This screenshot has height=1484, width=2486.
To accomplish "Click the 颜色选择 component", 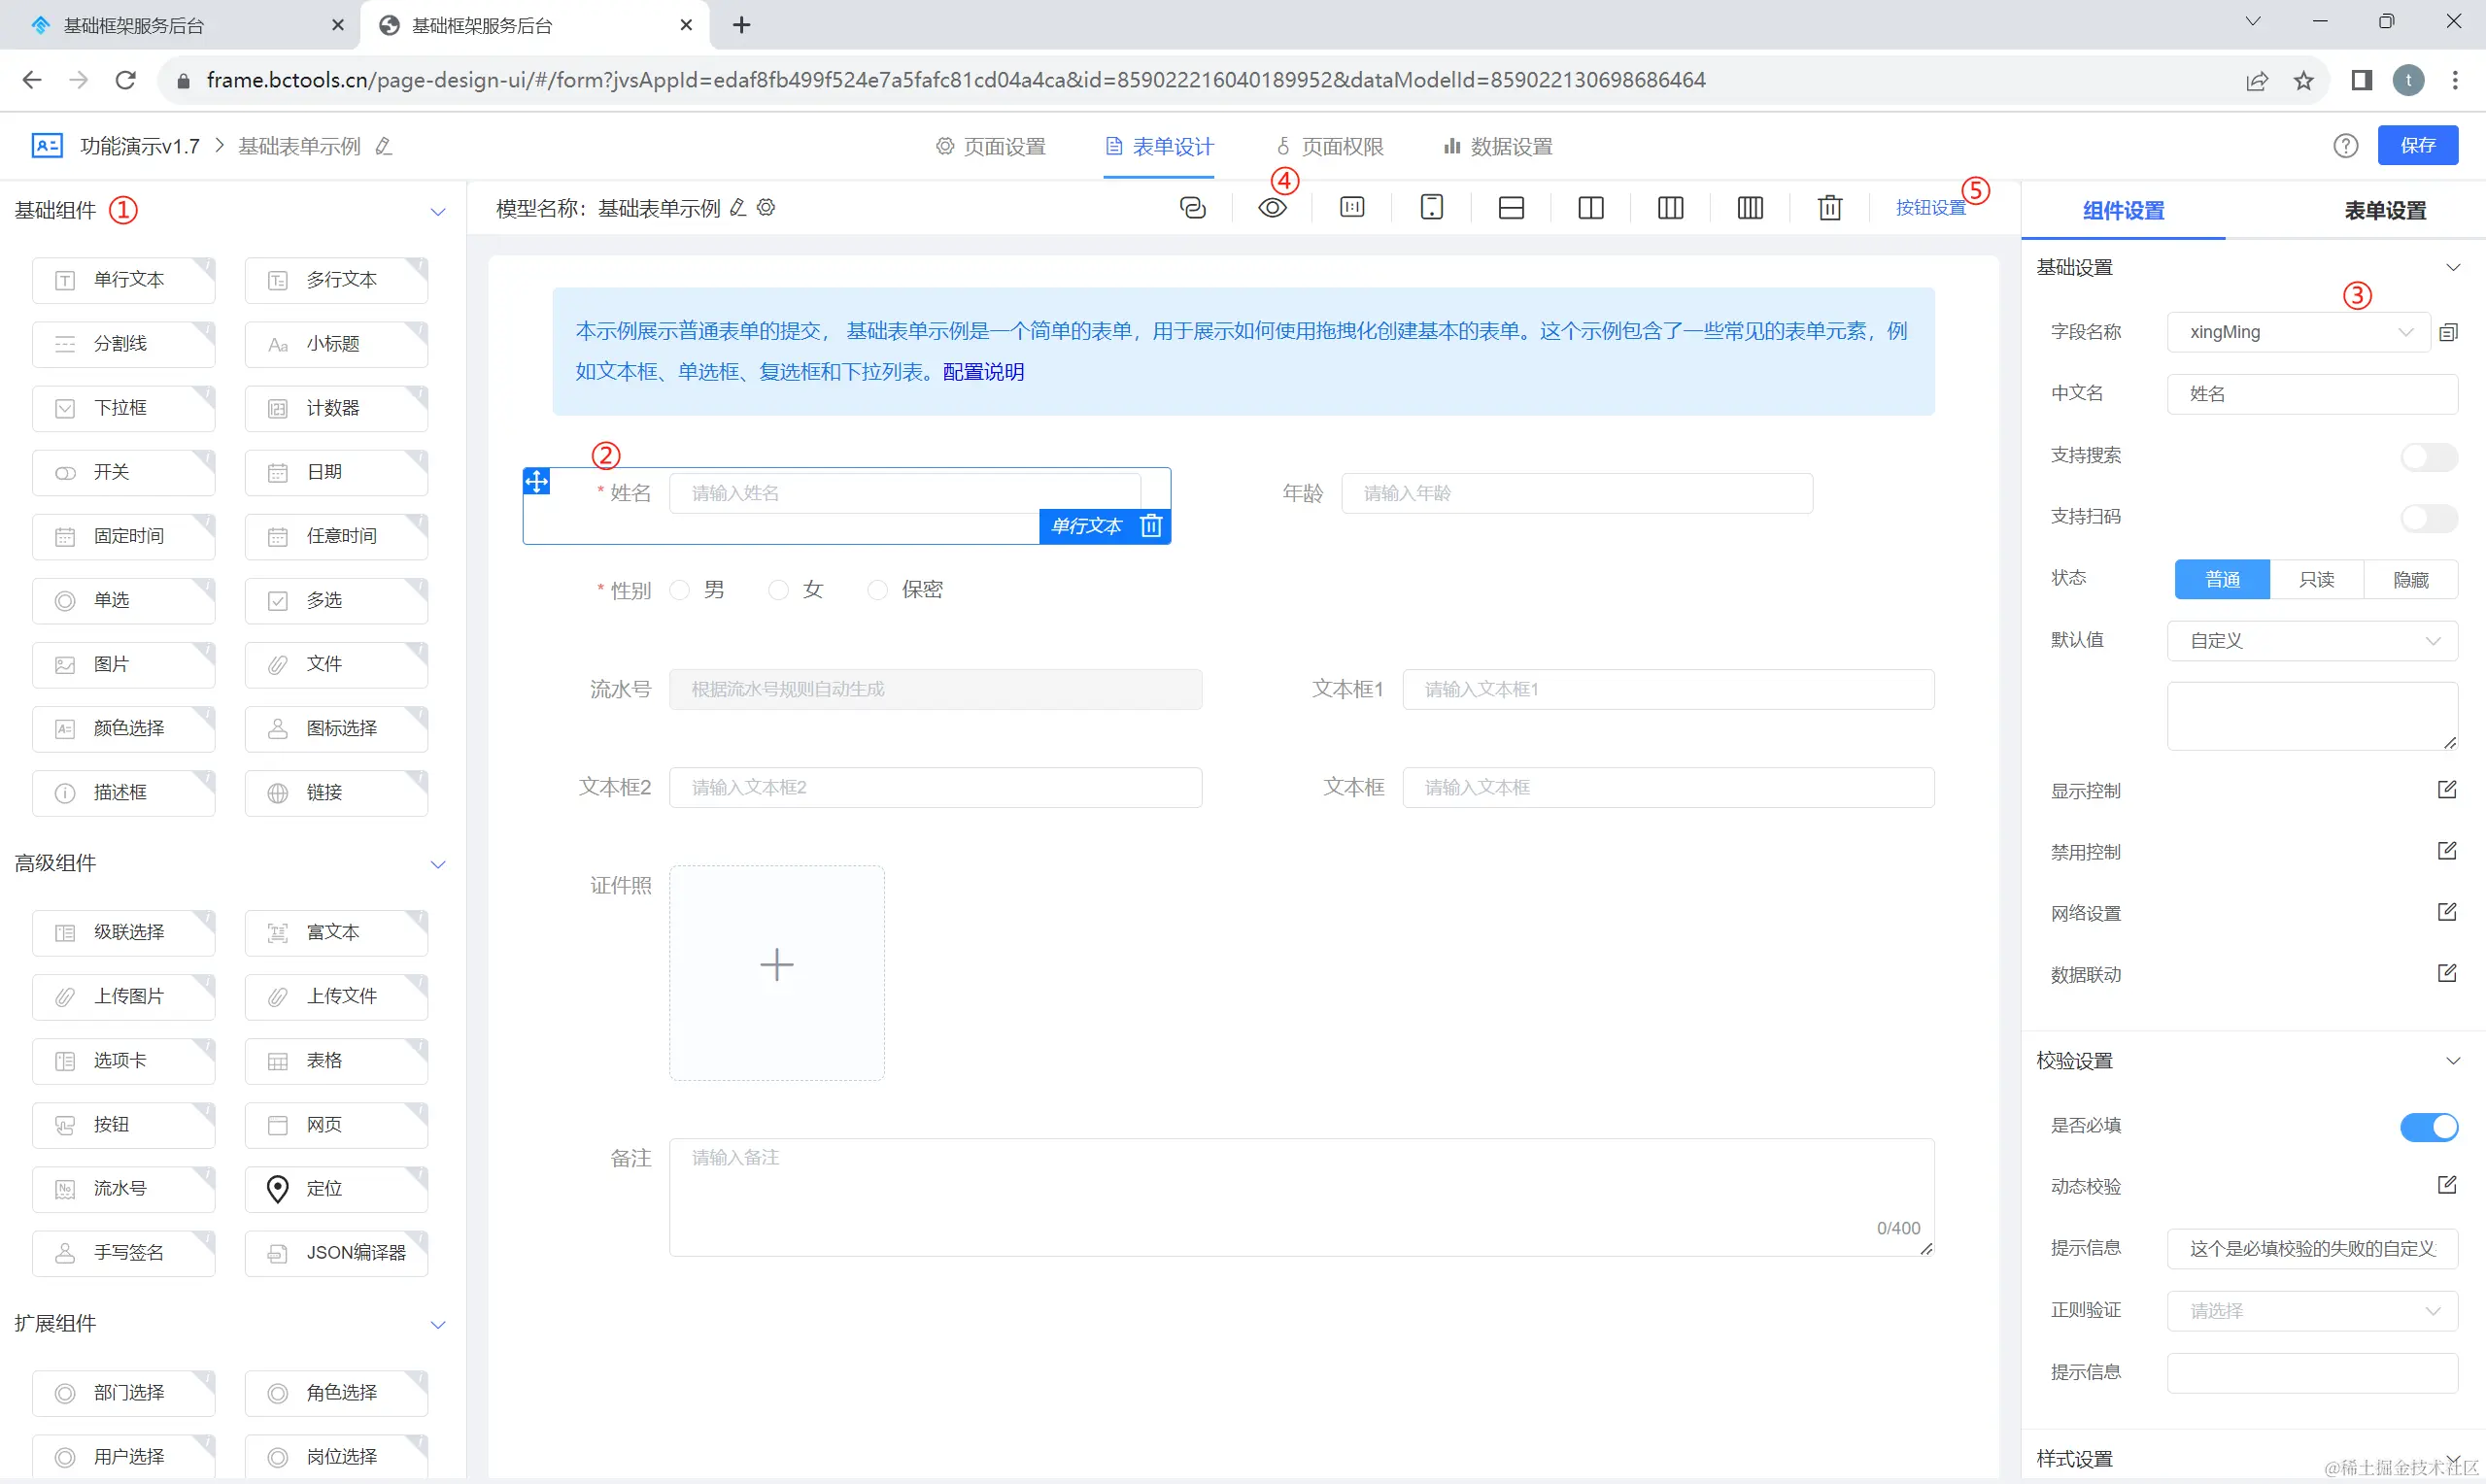I will point(123,729).
